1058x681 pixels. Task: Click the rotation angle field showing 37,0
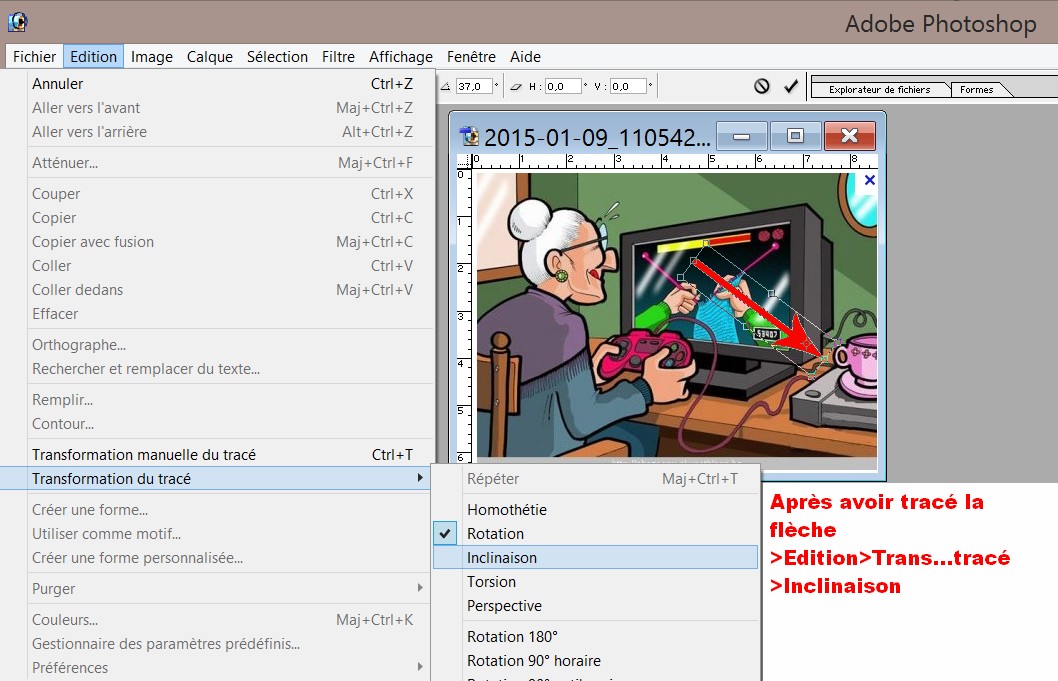tap(473, 86)
